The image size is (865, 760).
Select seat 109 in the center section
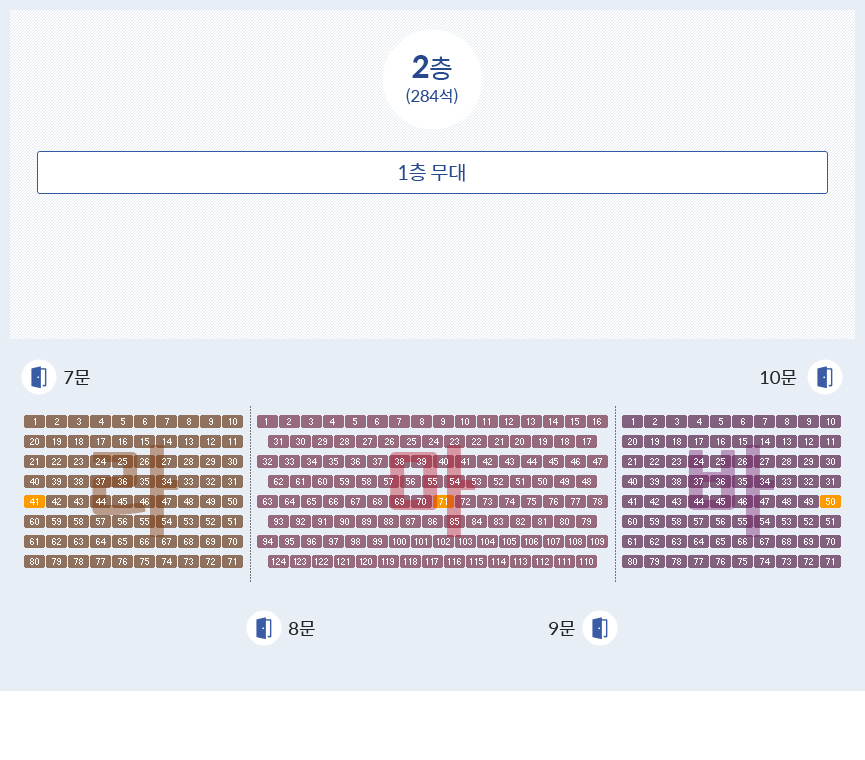pos(597,542)
